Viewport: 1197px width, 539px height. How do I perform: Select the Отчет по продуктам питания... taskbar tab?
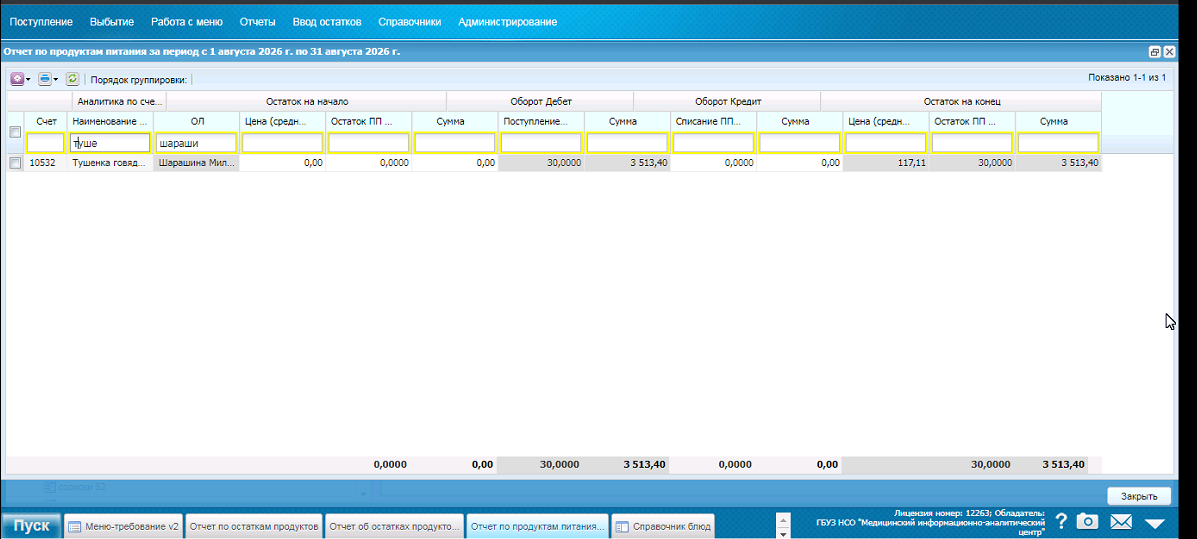coord(537,526)
